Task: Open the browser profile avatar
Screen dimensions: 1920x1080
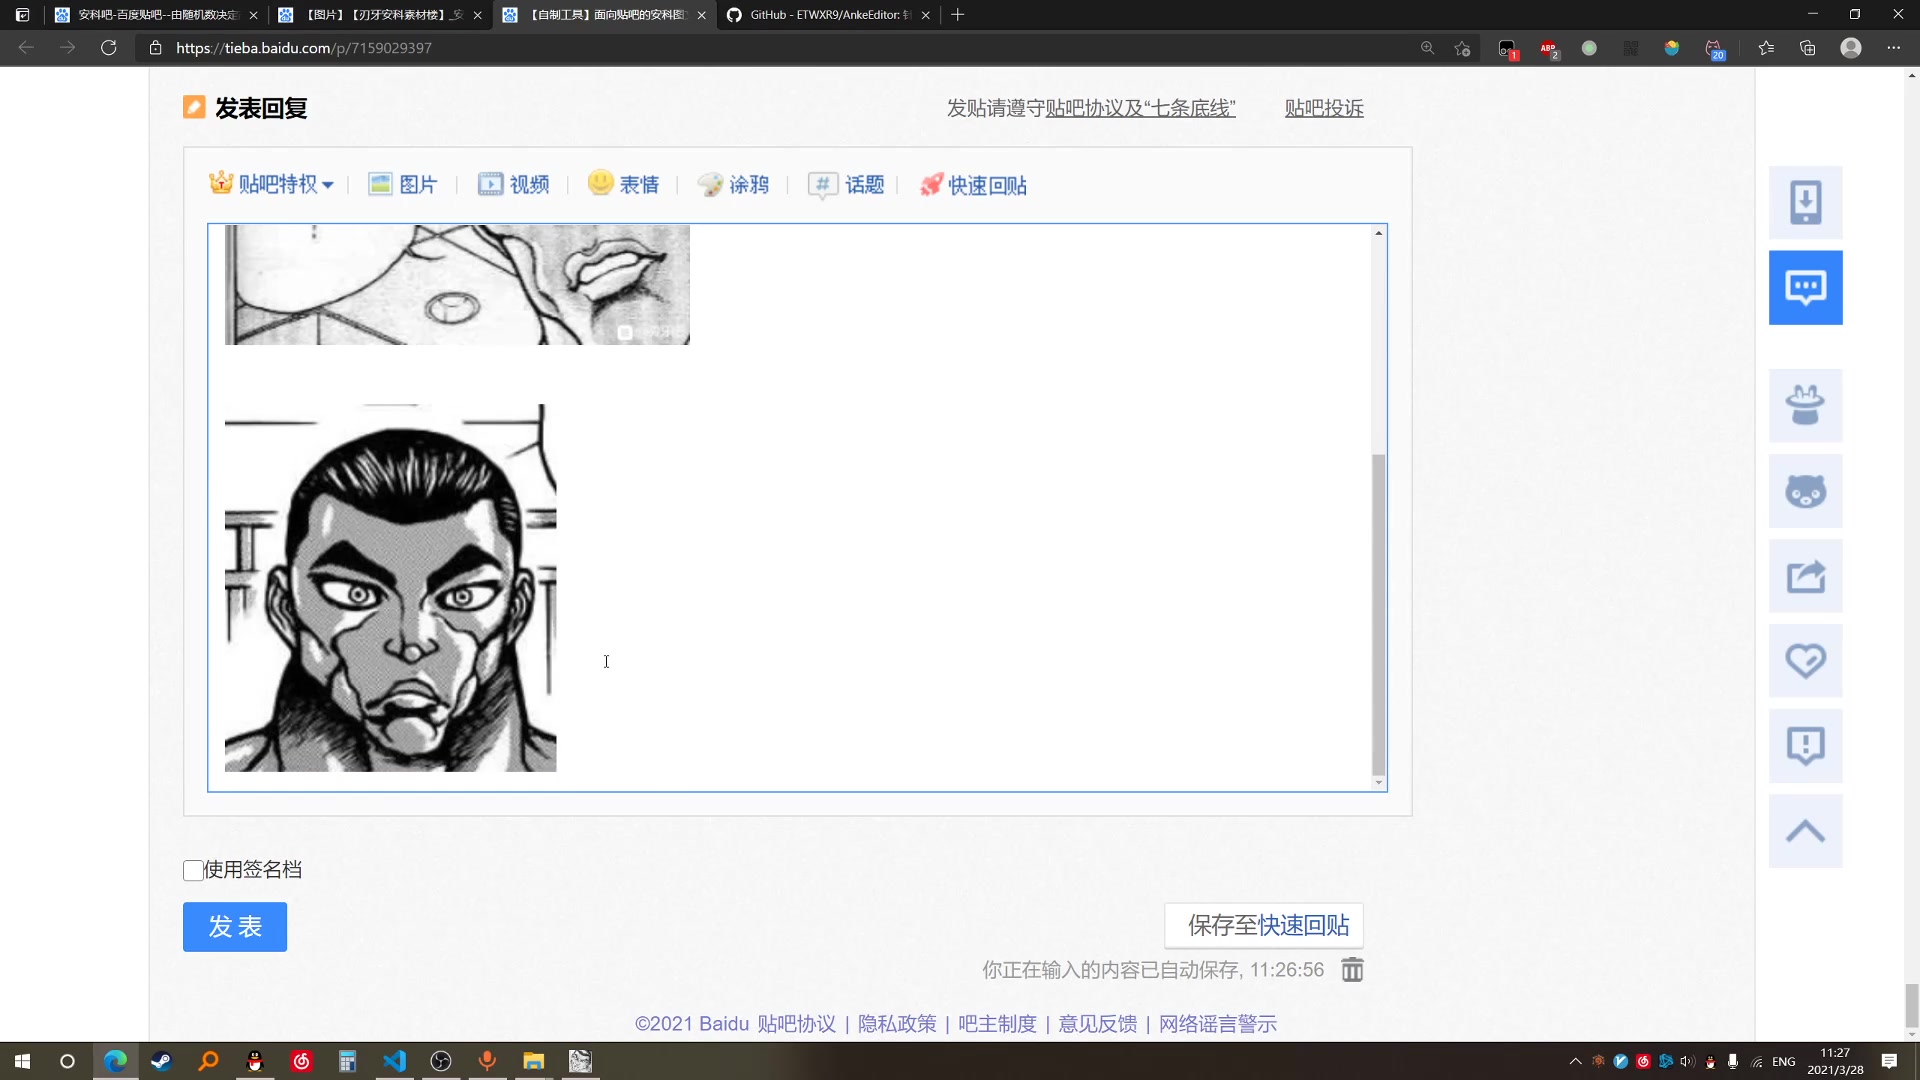Action: [x=1851, y=48]
